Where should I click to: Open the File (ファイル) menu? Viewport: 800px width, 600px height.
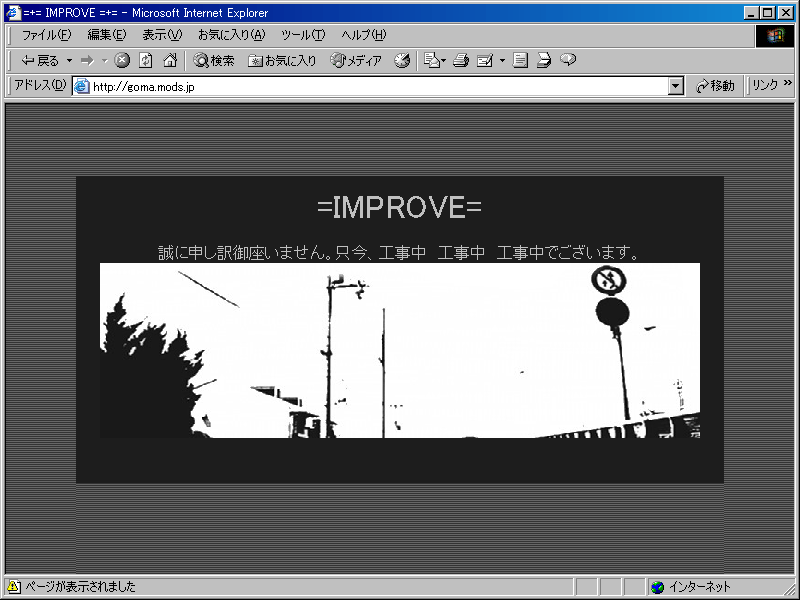[46, 35]
